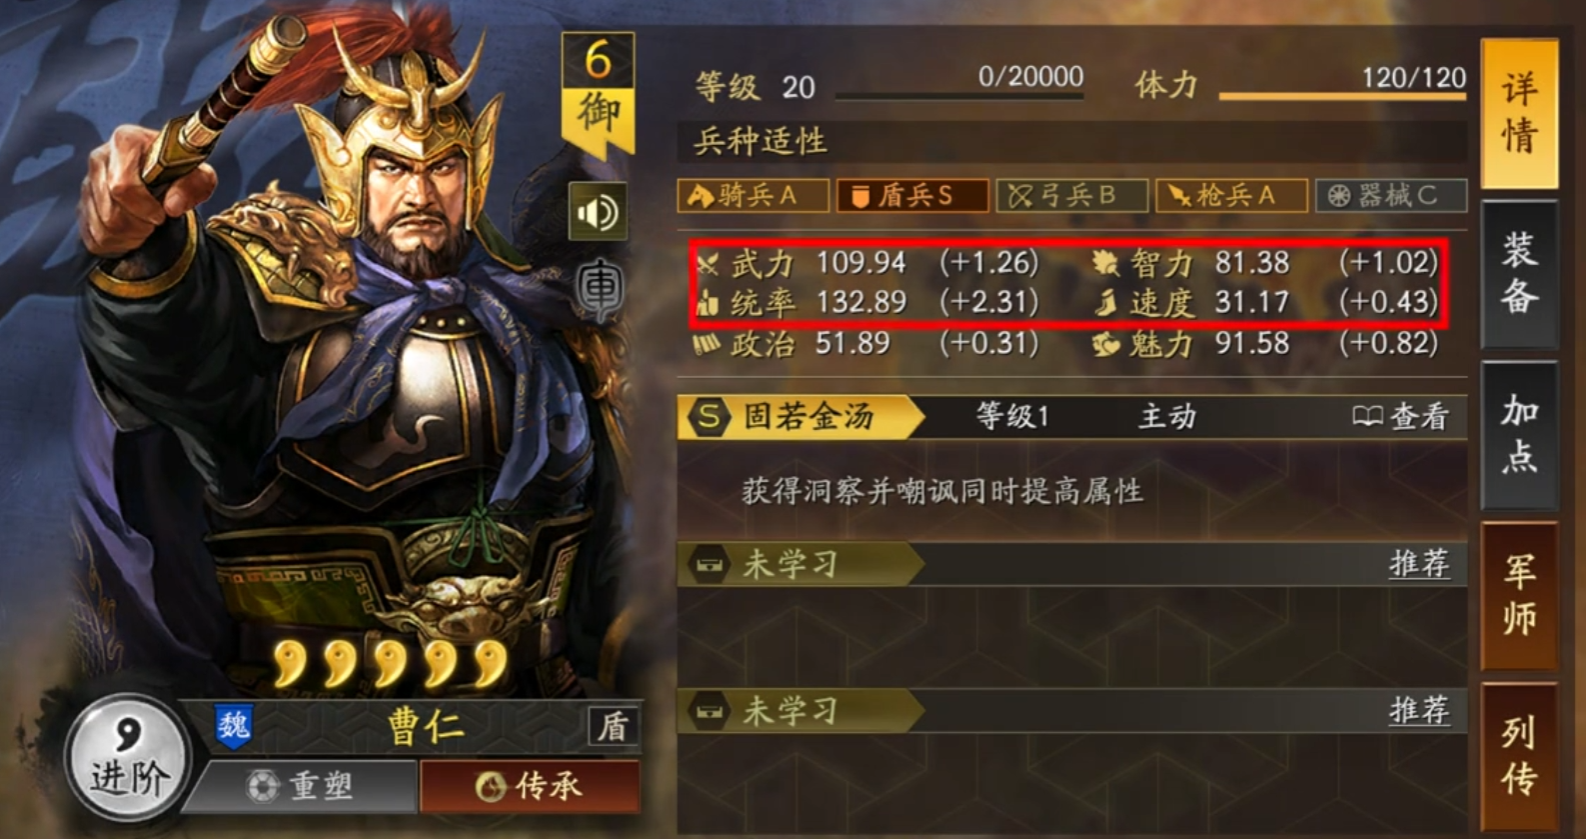Play the general's voice with the speaker icon
Viewport: 1586px width, 839px height.
598,212
